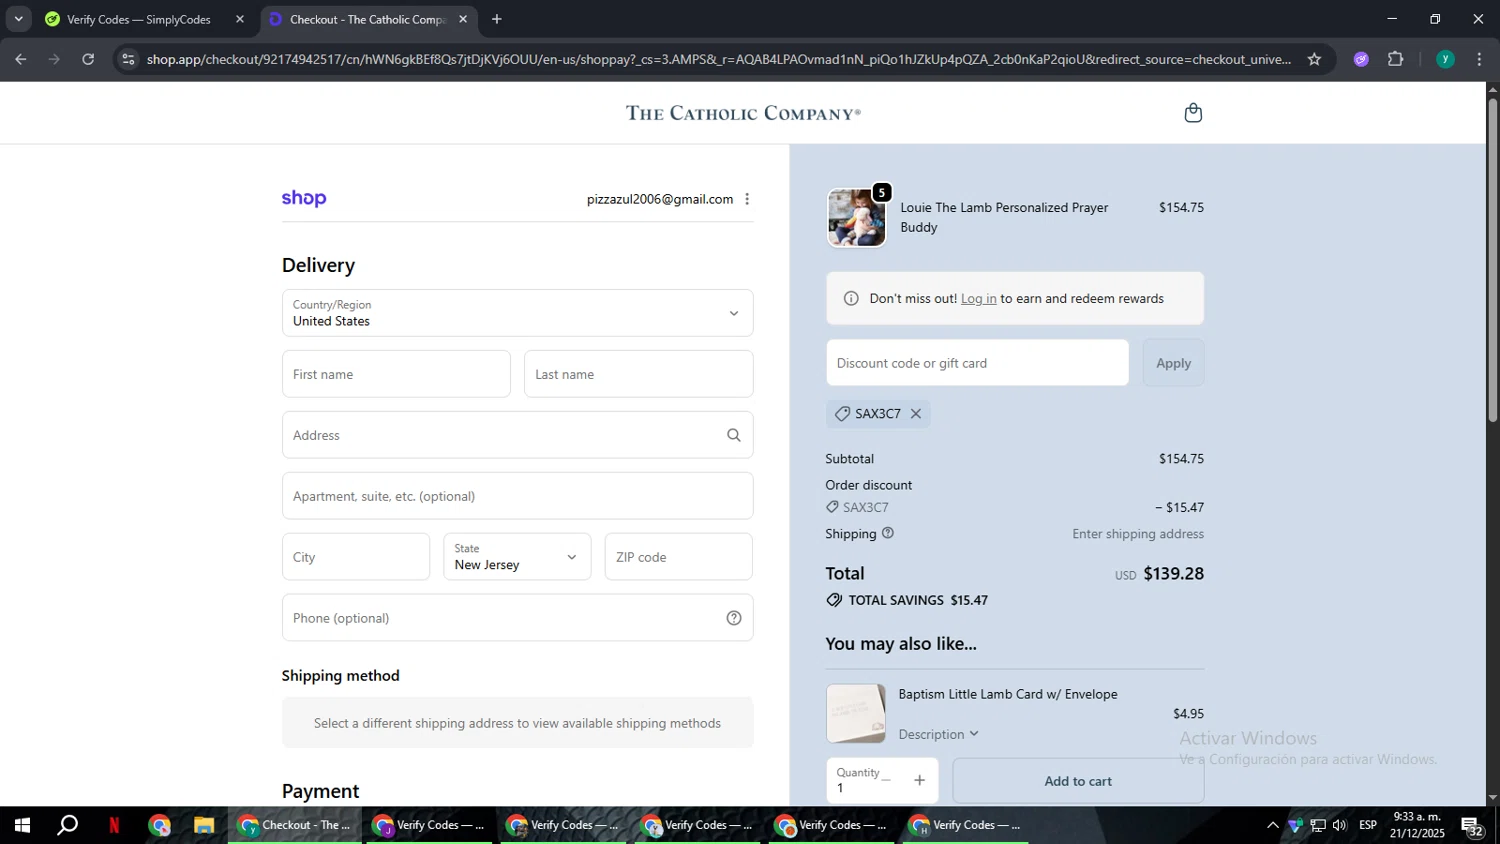Click the Apartment, suite, etc. field
This screenshot has height=844, width=1500.
click(x=517, y=496)
